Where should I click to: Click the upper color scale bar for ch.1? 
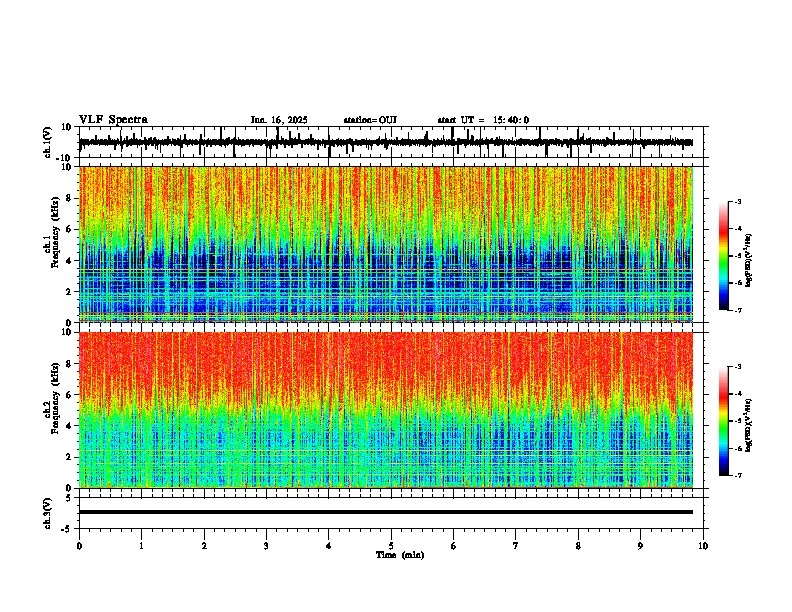[x=724, y=256]
